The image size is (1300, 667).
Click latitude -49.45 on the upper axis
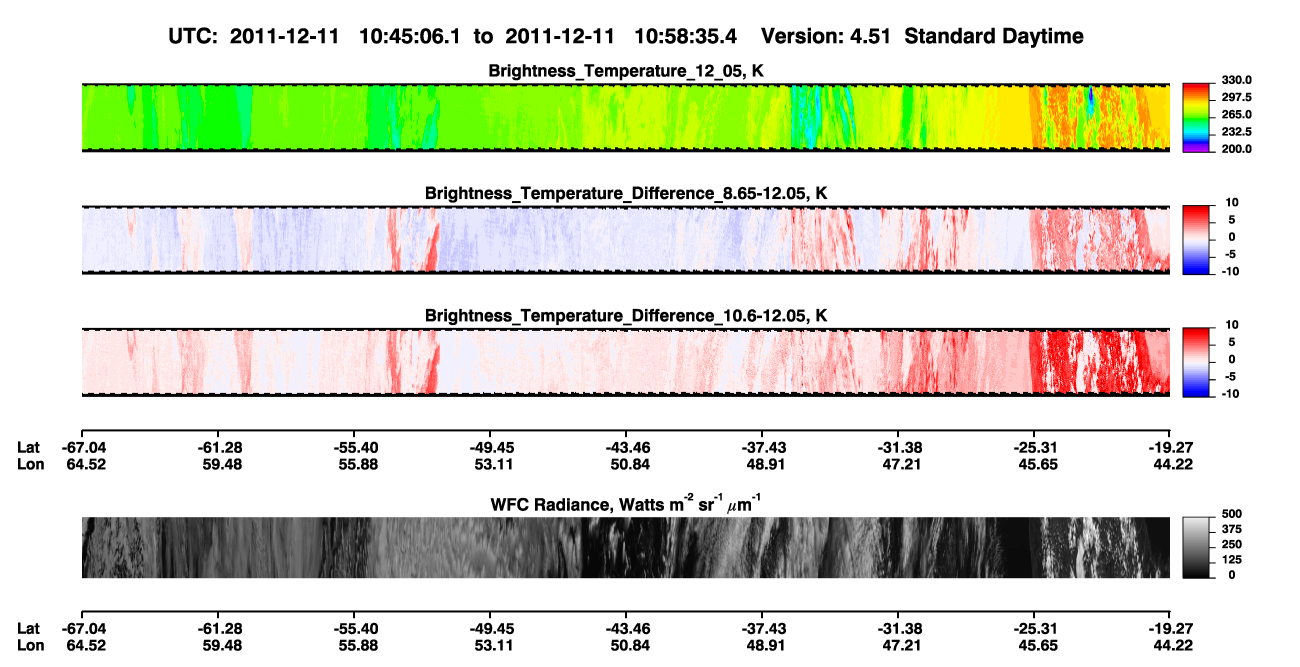pyautogui.click(x=492, y=446)
